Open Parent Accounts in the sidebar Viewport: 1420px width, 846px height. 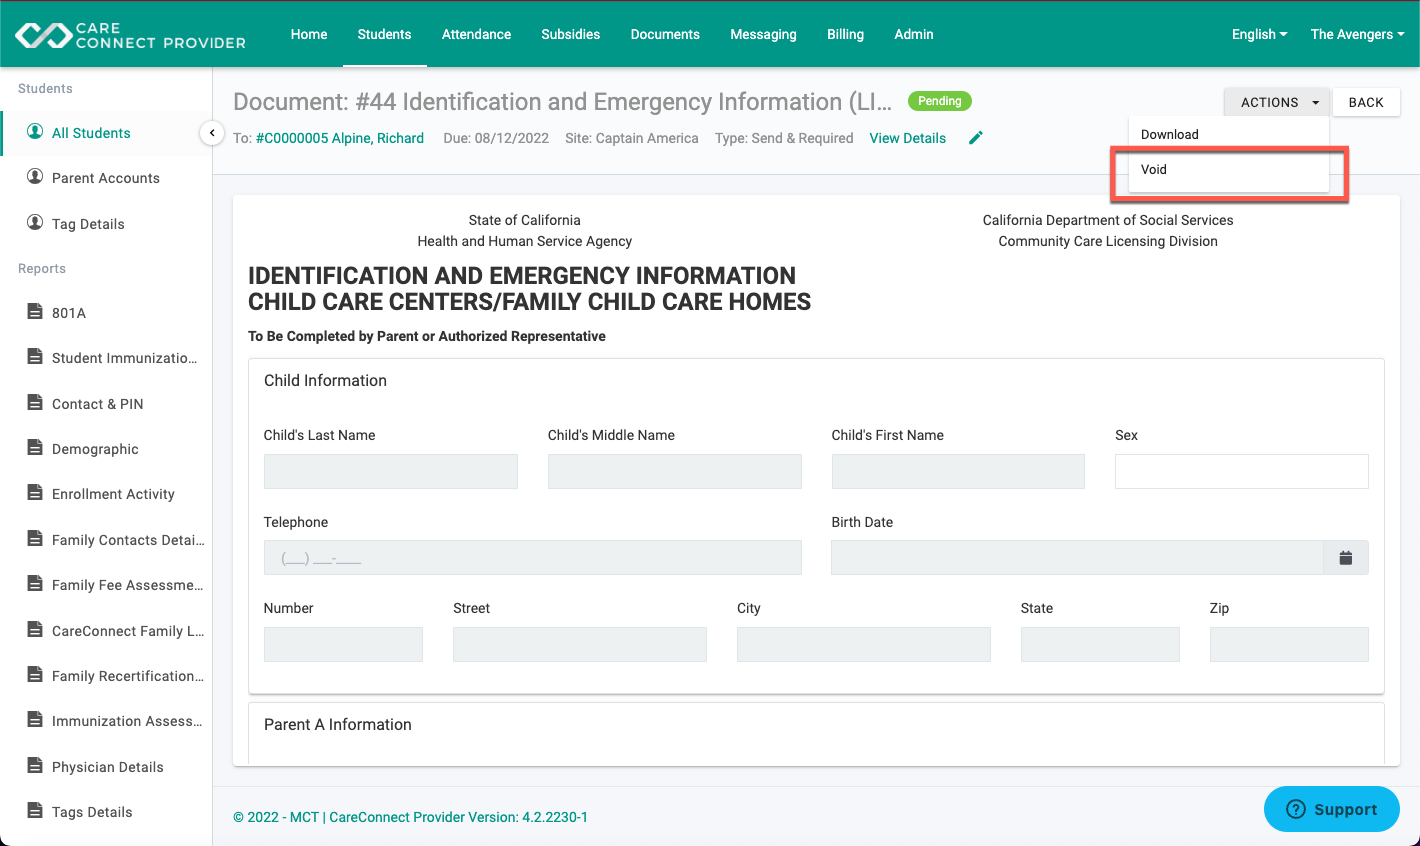[106, 178]
